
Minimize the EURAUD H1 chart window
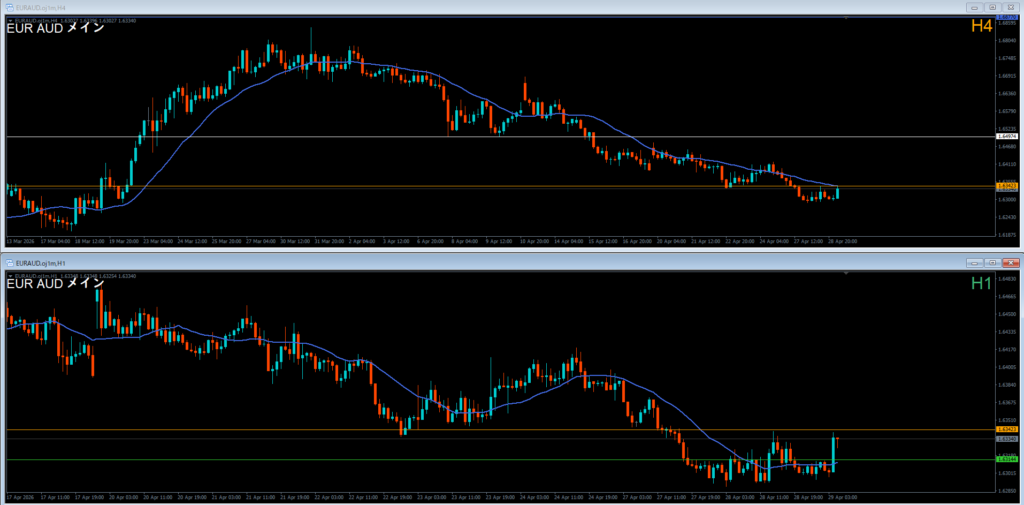coord(975,260)
